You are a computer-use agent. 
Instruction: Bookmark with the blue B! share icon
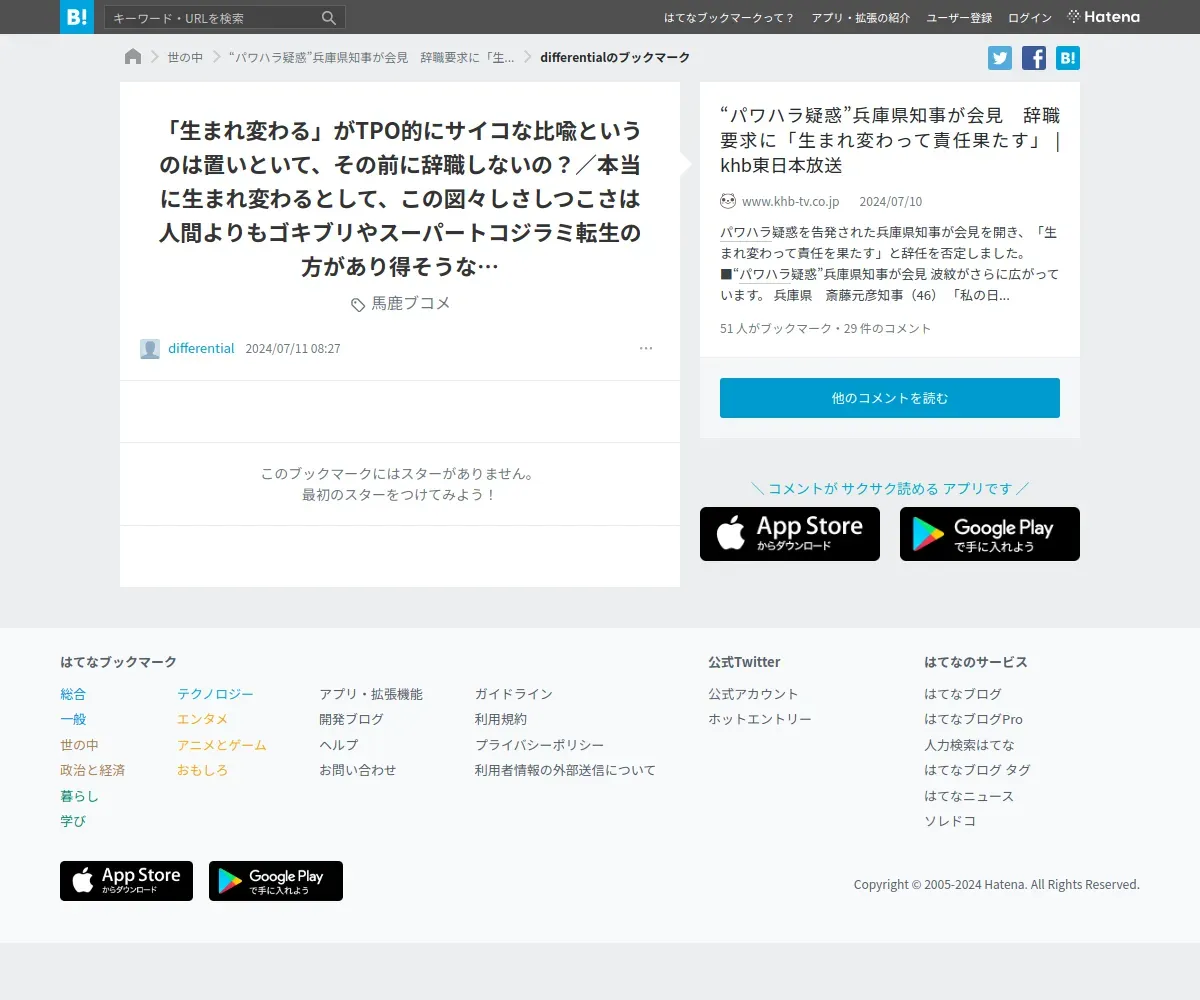pyautogui.click(x=1068, y=58)
